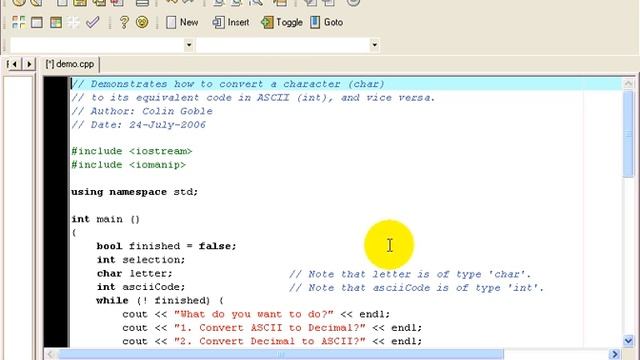Click the left tab-scroll arrow

(x=14, y=64)
